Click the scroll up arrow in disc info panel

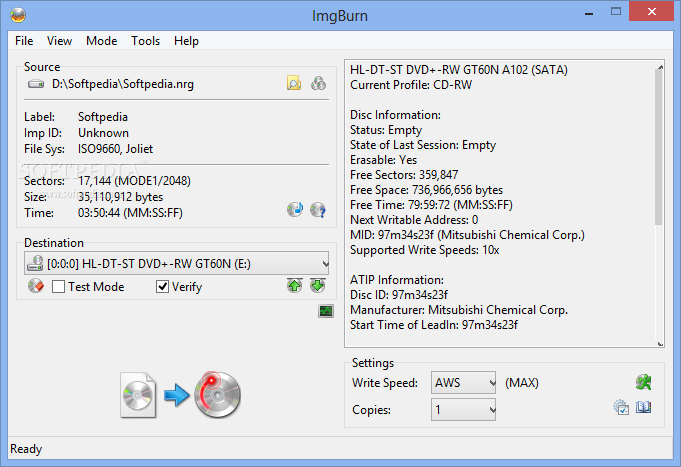click(x=660, y=66)
